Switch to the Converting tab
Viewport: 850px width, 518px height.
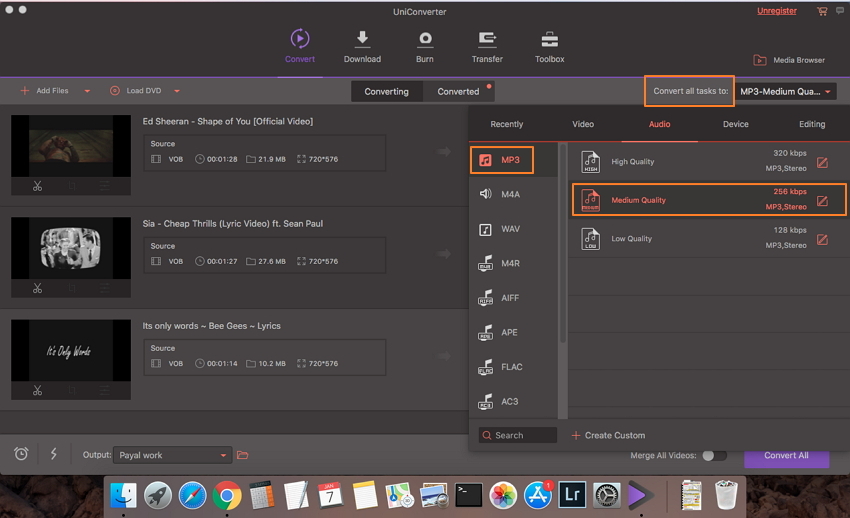click(387, 92)
